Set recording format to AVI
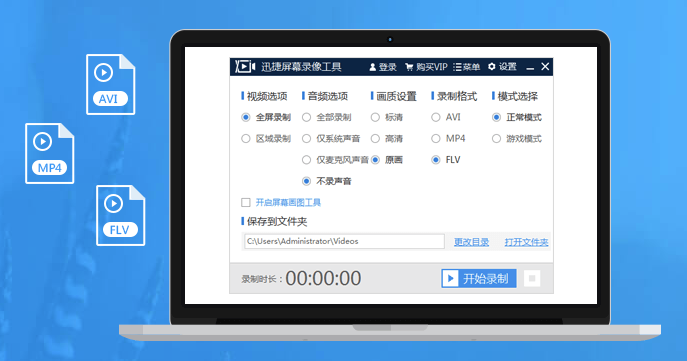The width and height of the screenshot is (687, 361). tap(436, 117)
